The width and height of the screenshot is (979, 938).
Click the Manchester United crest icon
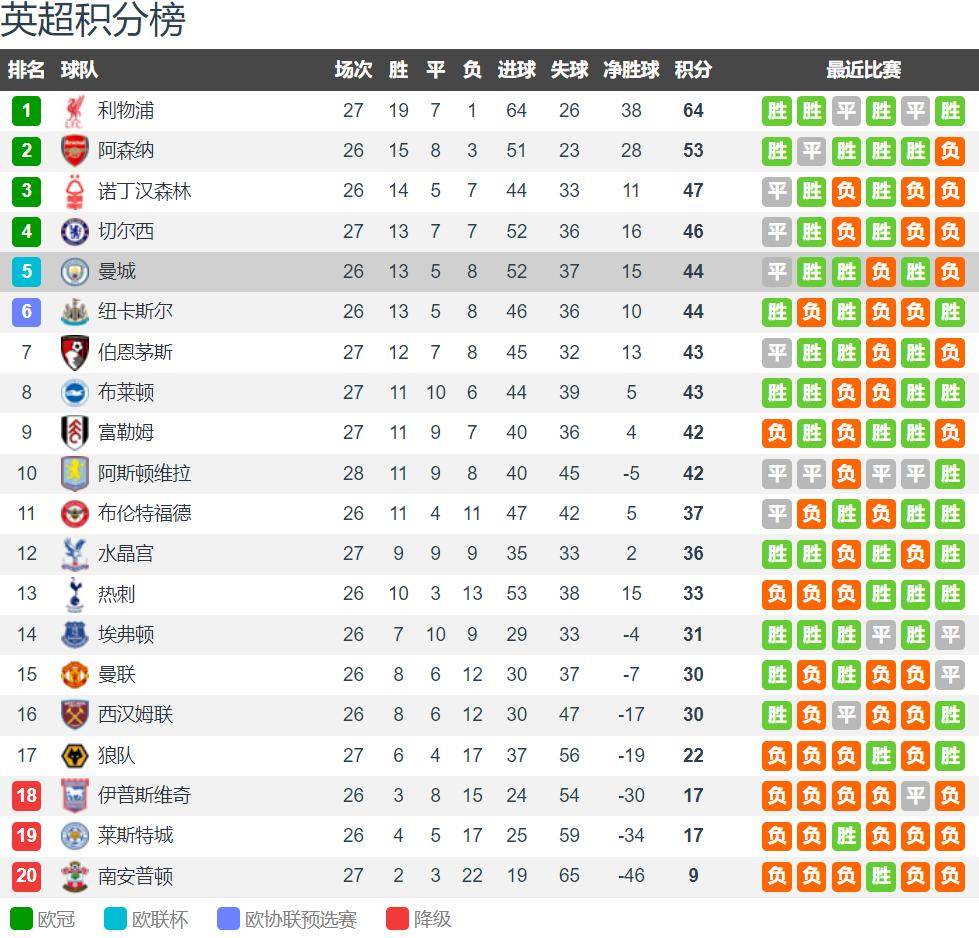click(x=74, y=674)
